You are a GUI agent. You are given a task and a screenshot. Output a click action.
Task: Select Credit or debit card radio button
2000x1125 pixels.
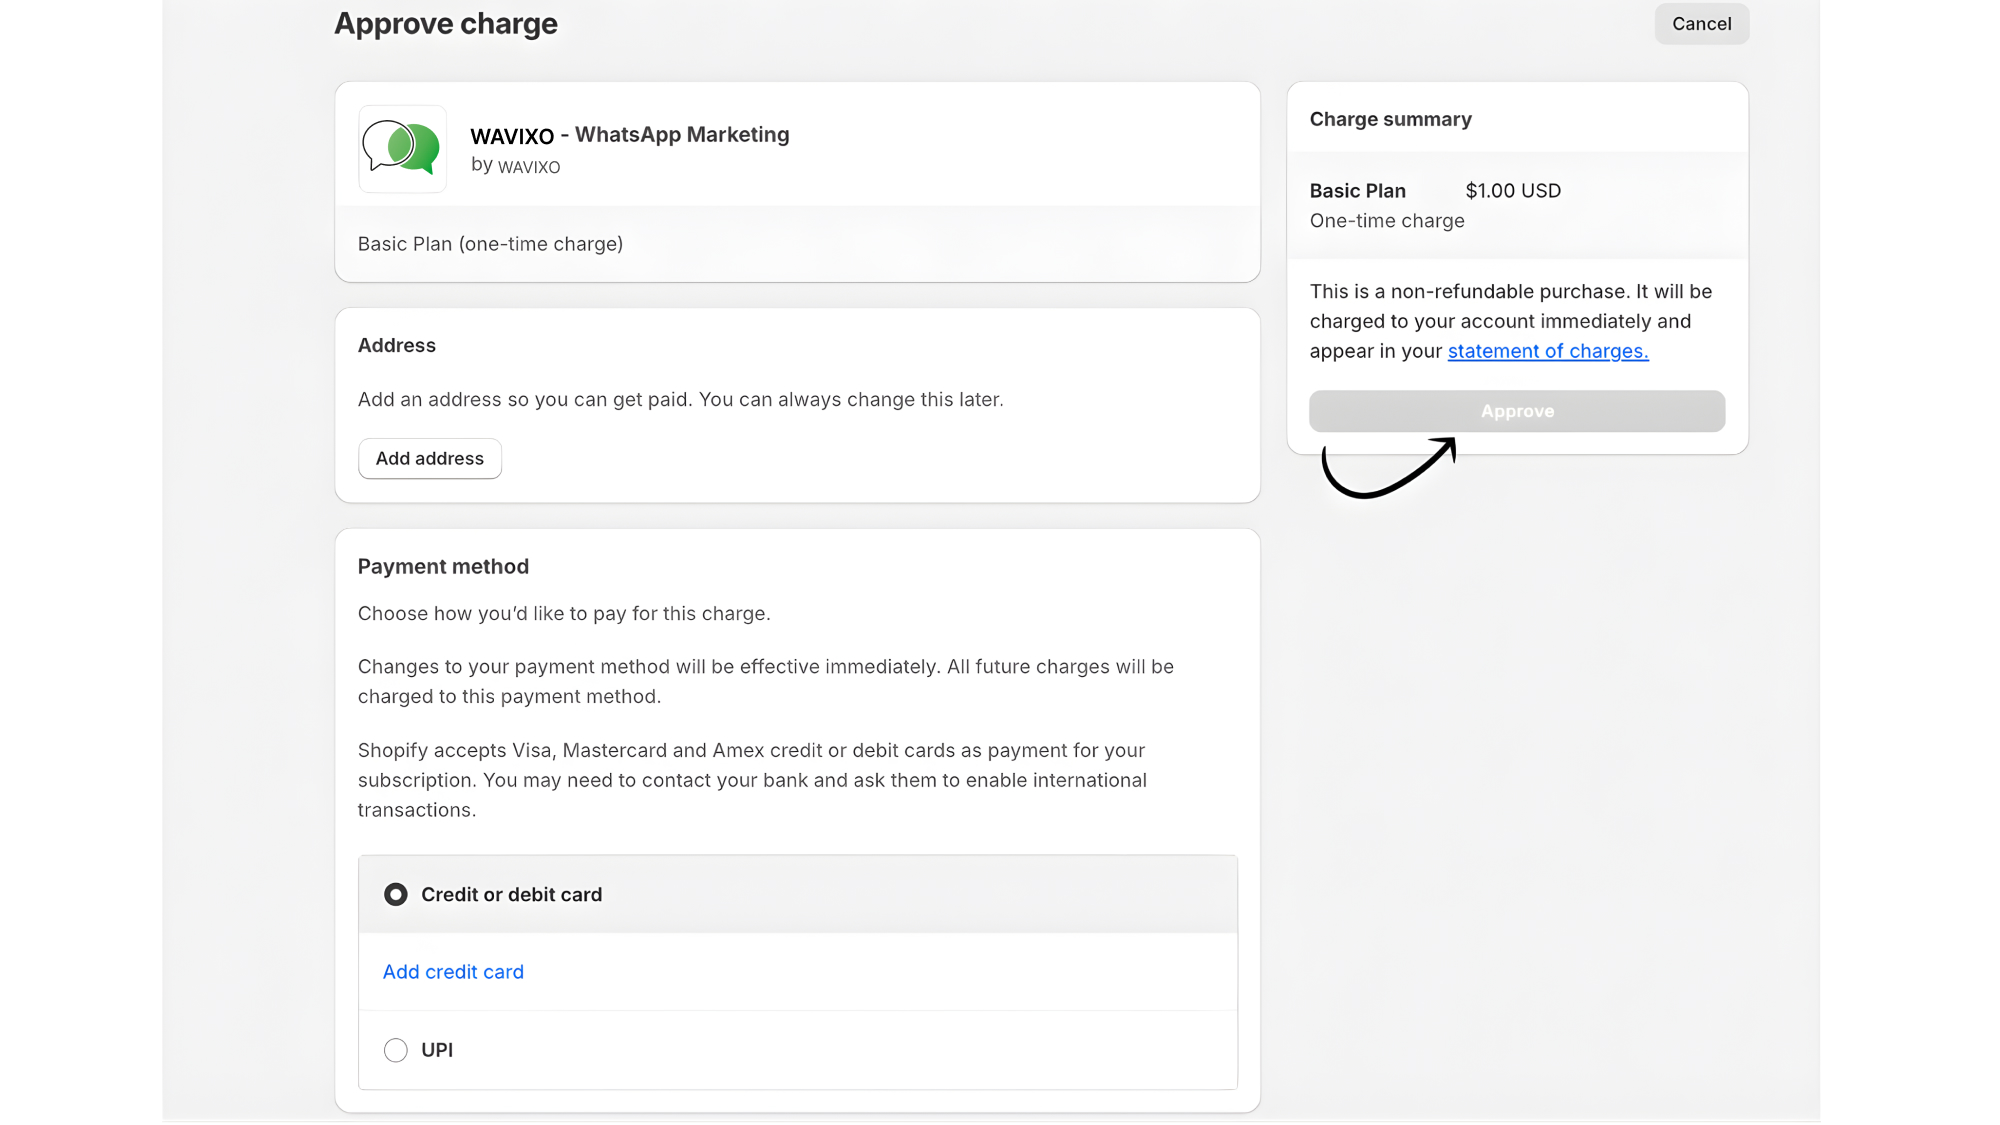tap(396, 894)
